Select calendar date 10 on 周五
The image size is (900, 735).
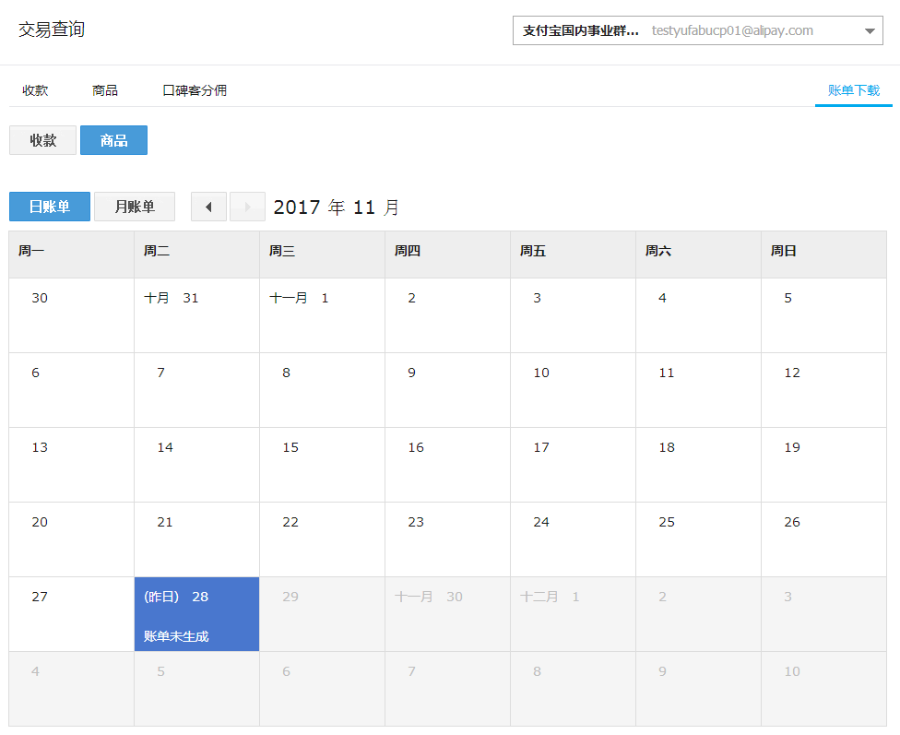573,390
